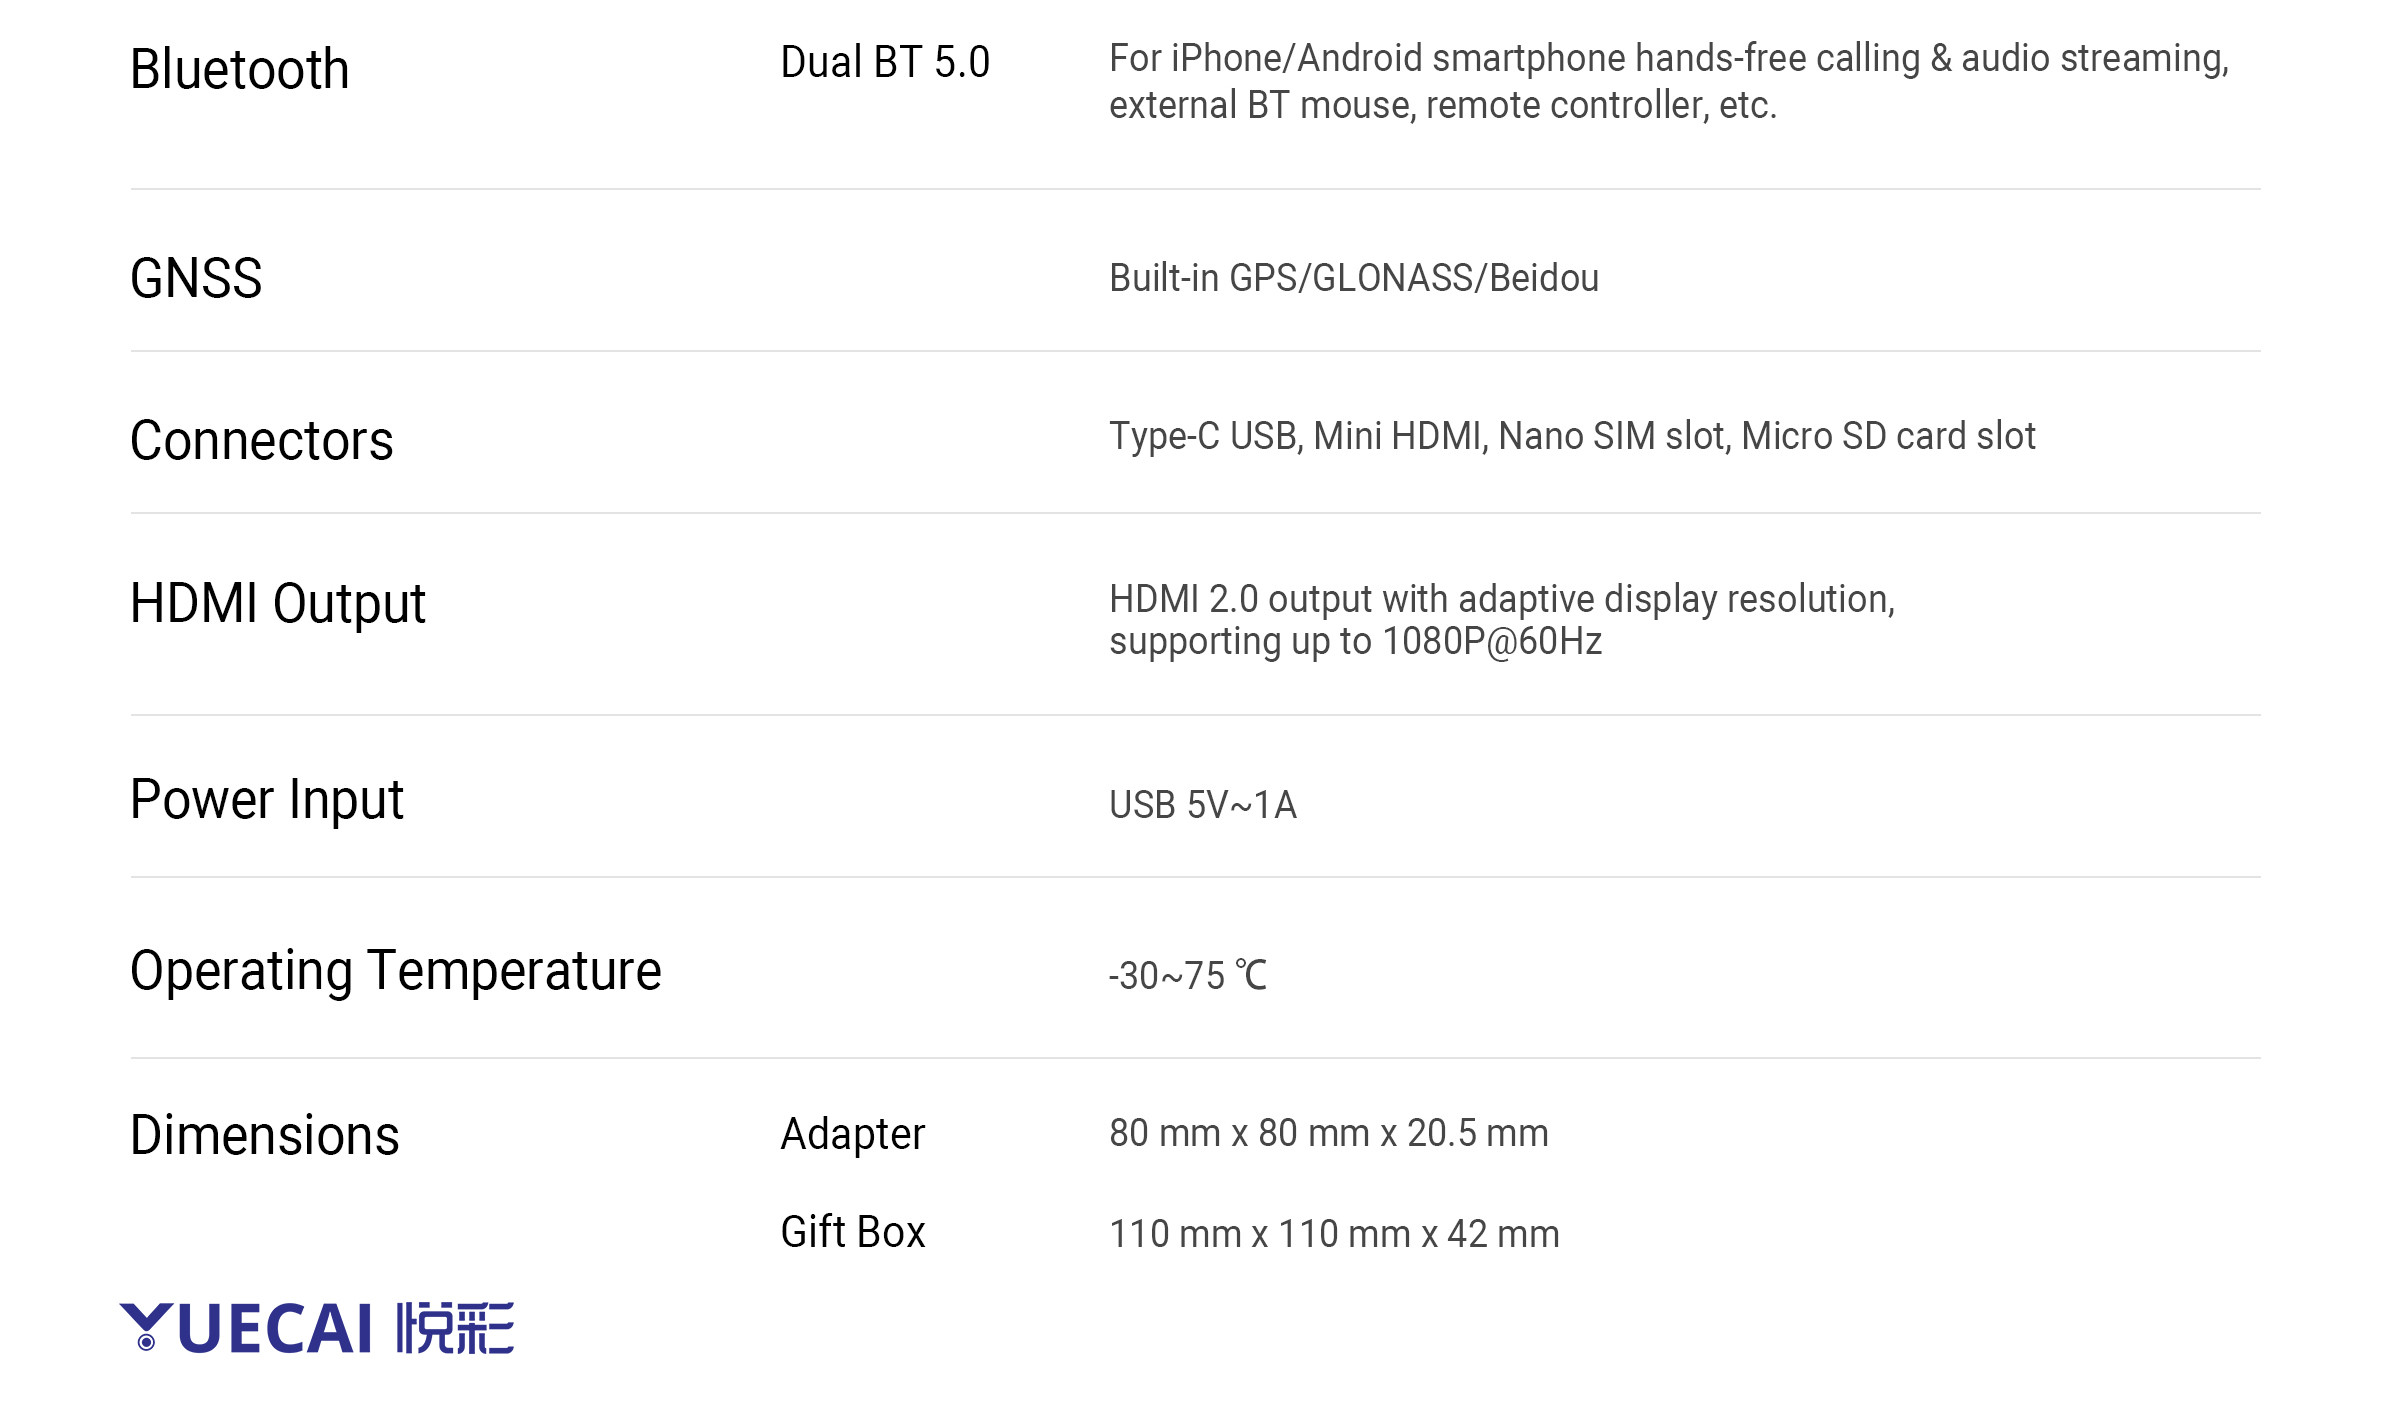The height and width of the screenshot is (1412, 2400).
Task: Click the HDMI 2.0 output description
Action: (1502, 620)
